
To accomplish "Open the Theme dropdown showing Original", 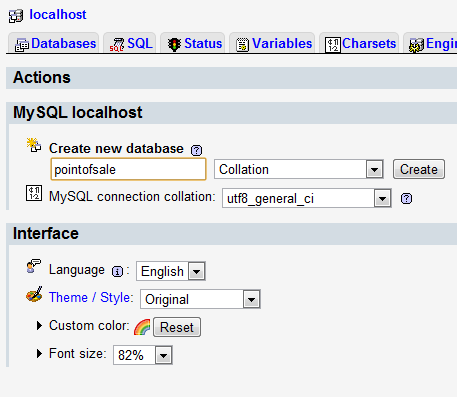I will [x=200, y=299].
